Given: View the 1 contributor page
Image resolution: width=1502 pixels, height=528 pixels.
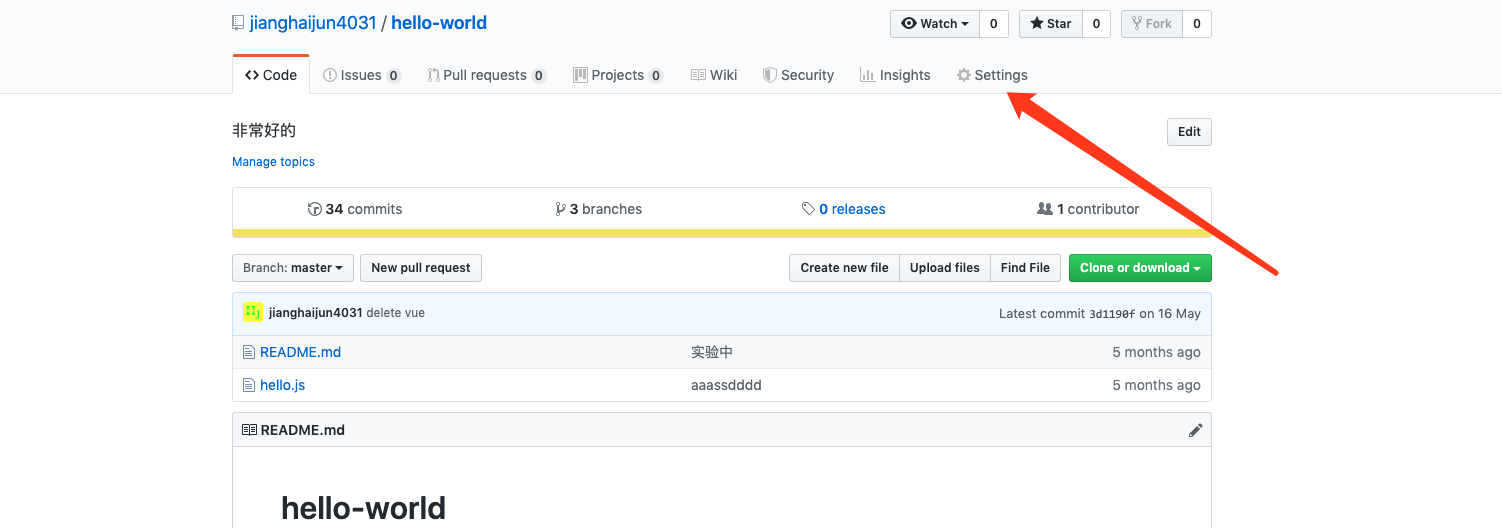Looking at the screenshot, I should coord(1088,209).
